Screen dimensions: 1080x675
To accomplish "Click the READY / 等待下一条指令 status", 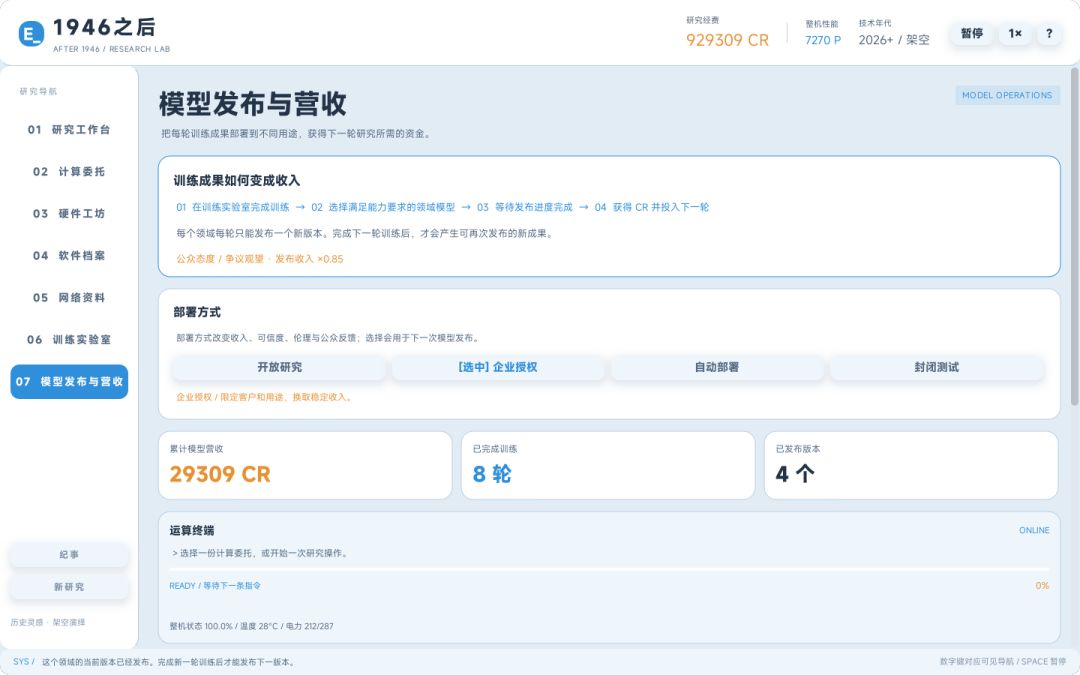I will [215, 586].
